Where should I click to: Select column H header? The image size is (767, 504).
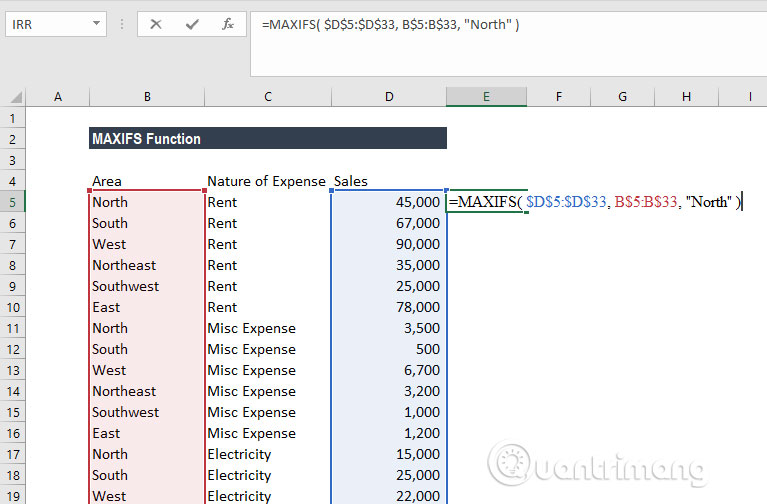point(686,97)
